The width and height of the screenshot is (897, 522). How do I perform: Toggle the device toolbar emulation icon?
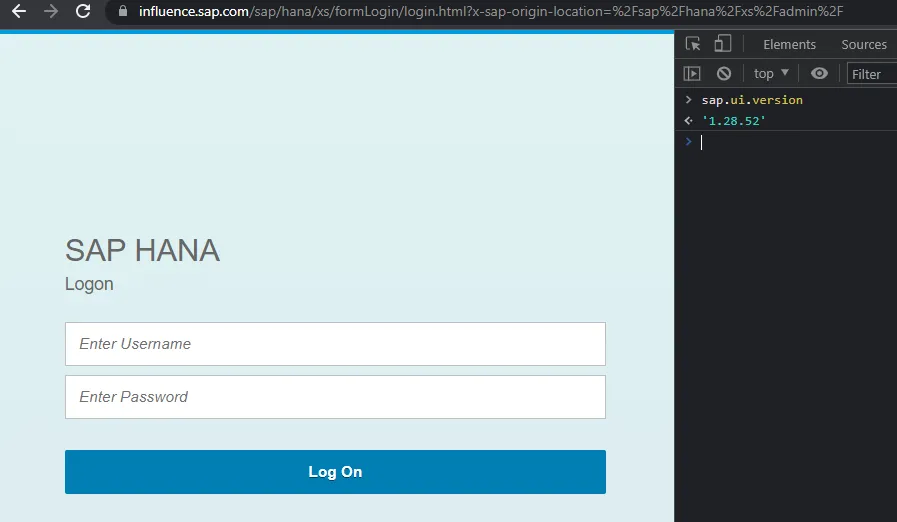722,44
